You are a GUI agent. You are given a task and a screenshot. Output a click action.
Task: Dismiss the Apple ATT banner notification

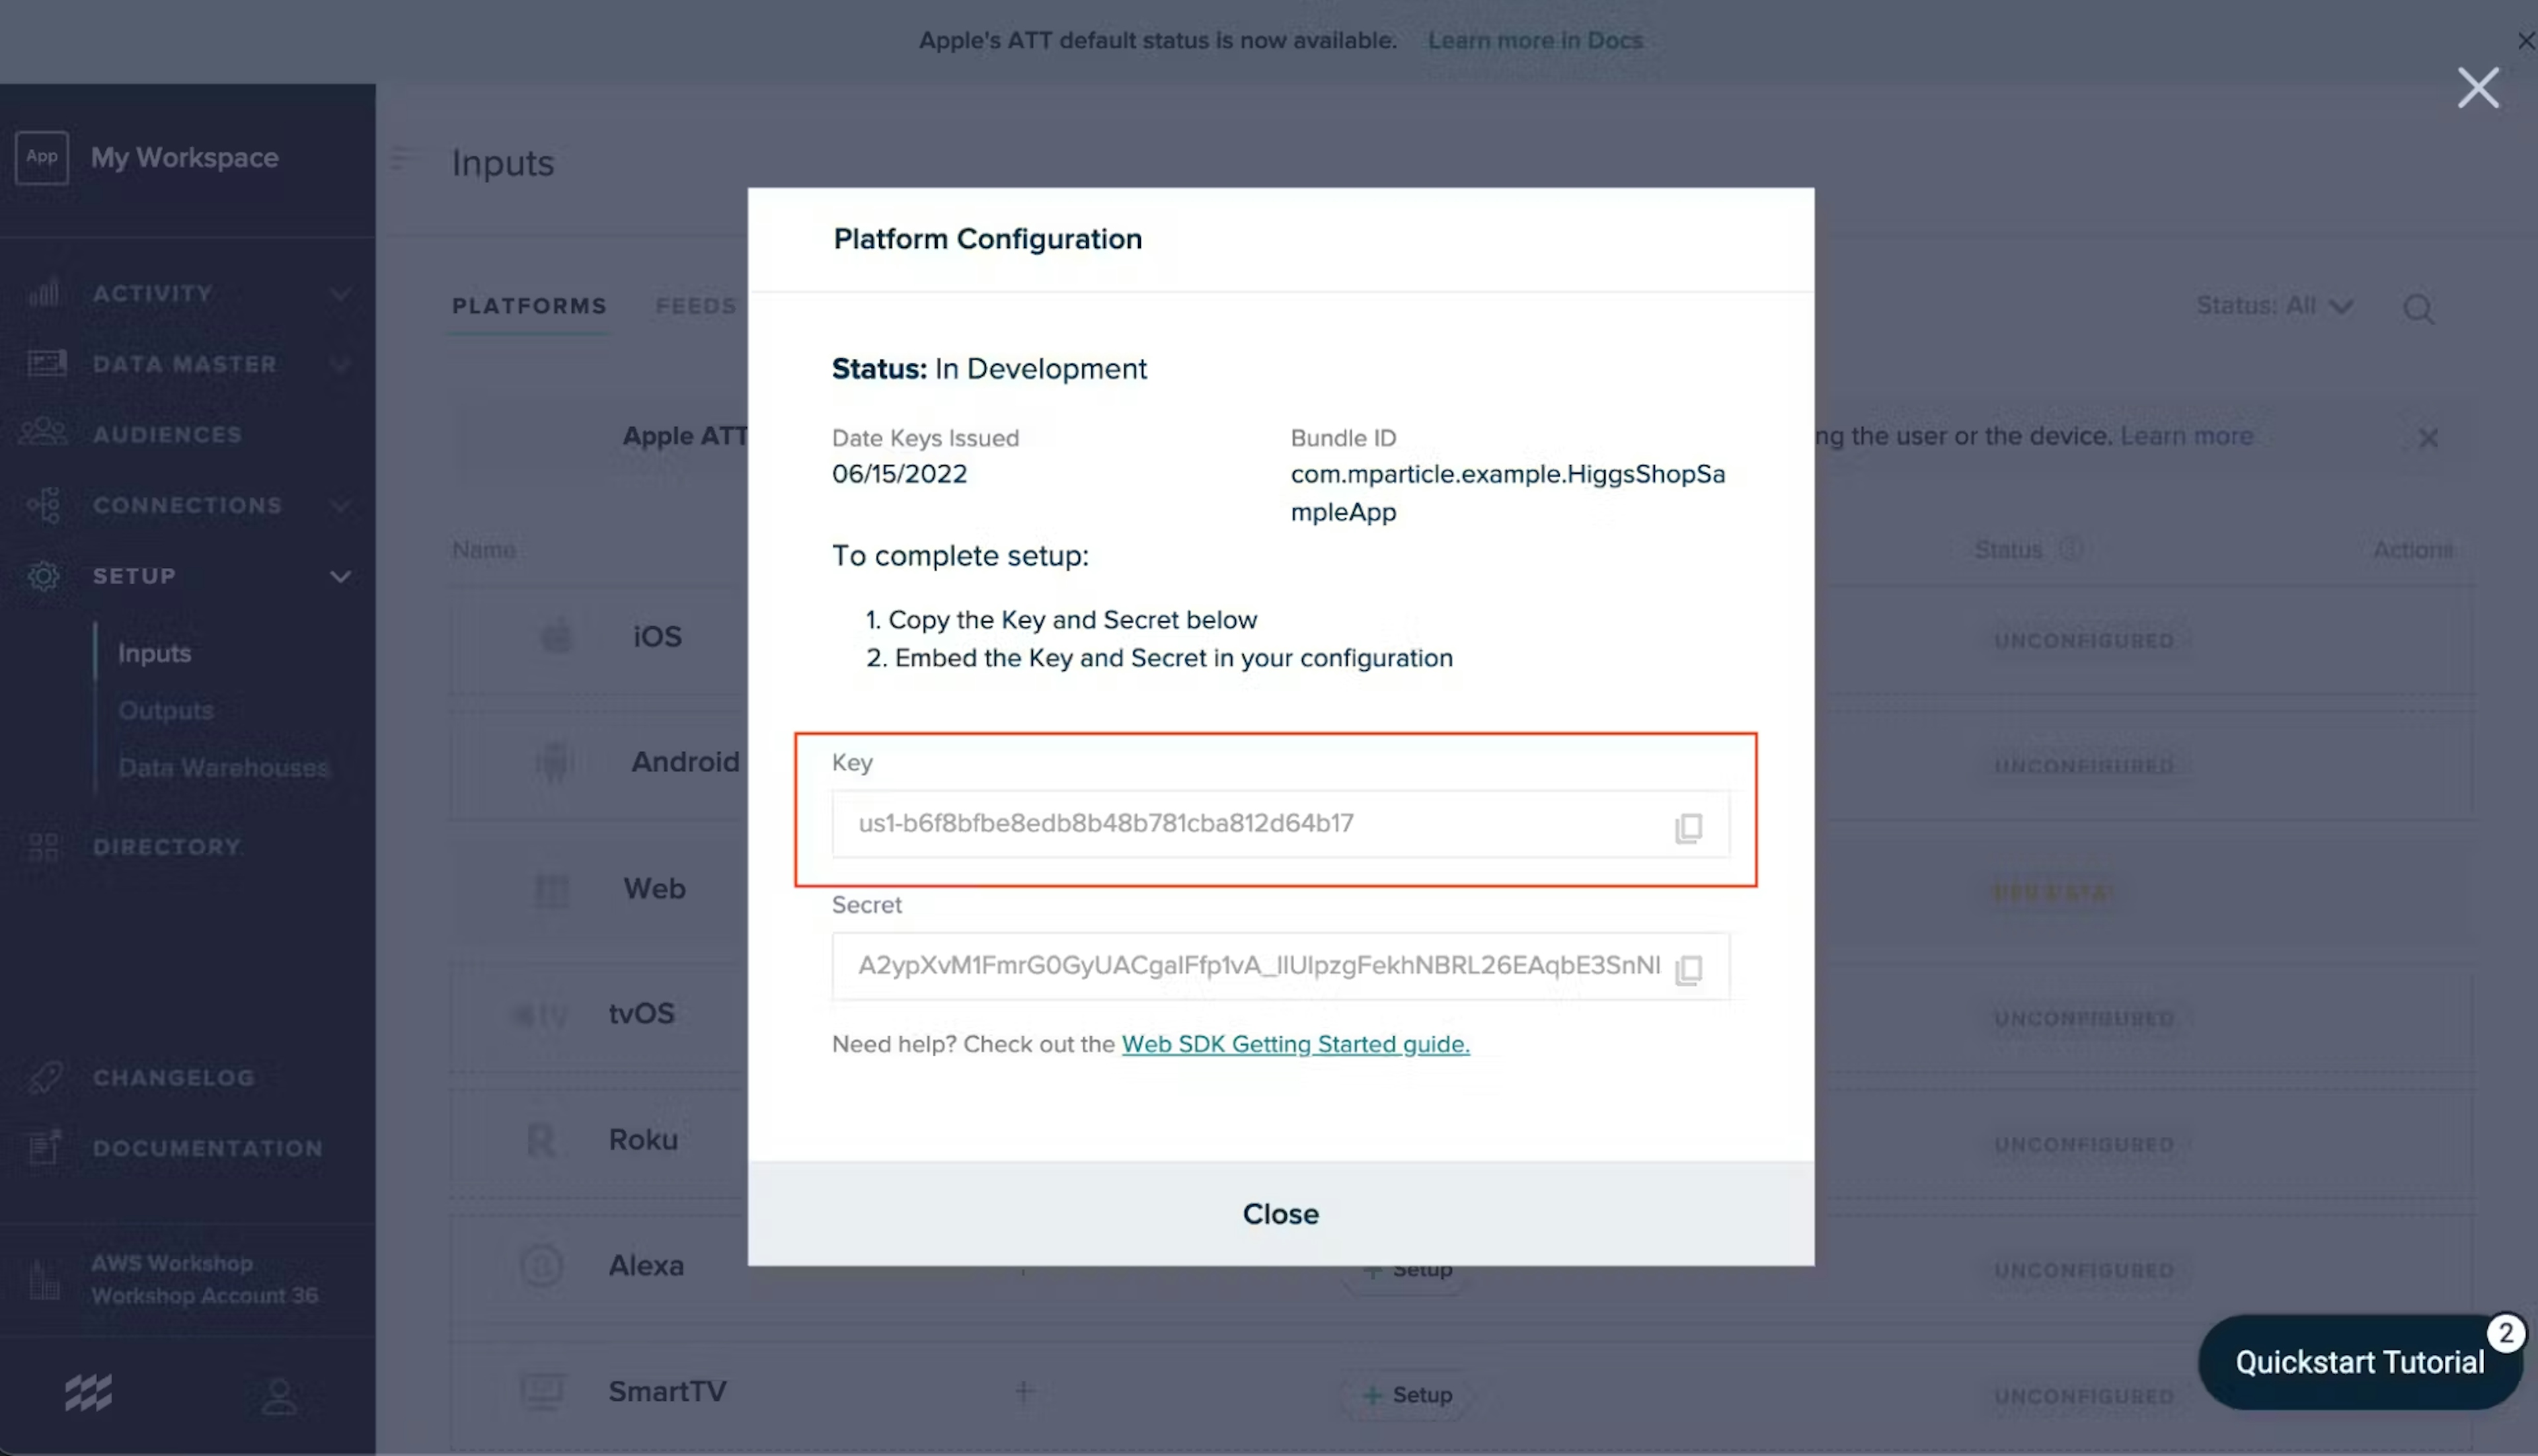(x=2524, y=40)
